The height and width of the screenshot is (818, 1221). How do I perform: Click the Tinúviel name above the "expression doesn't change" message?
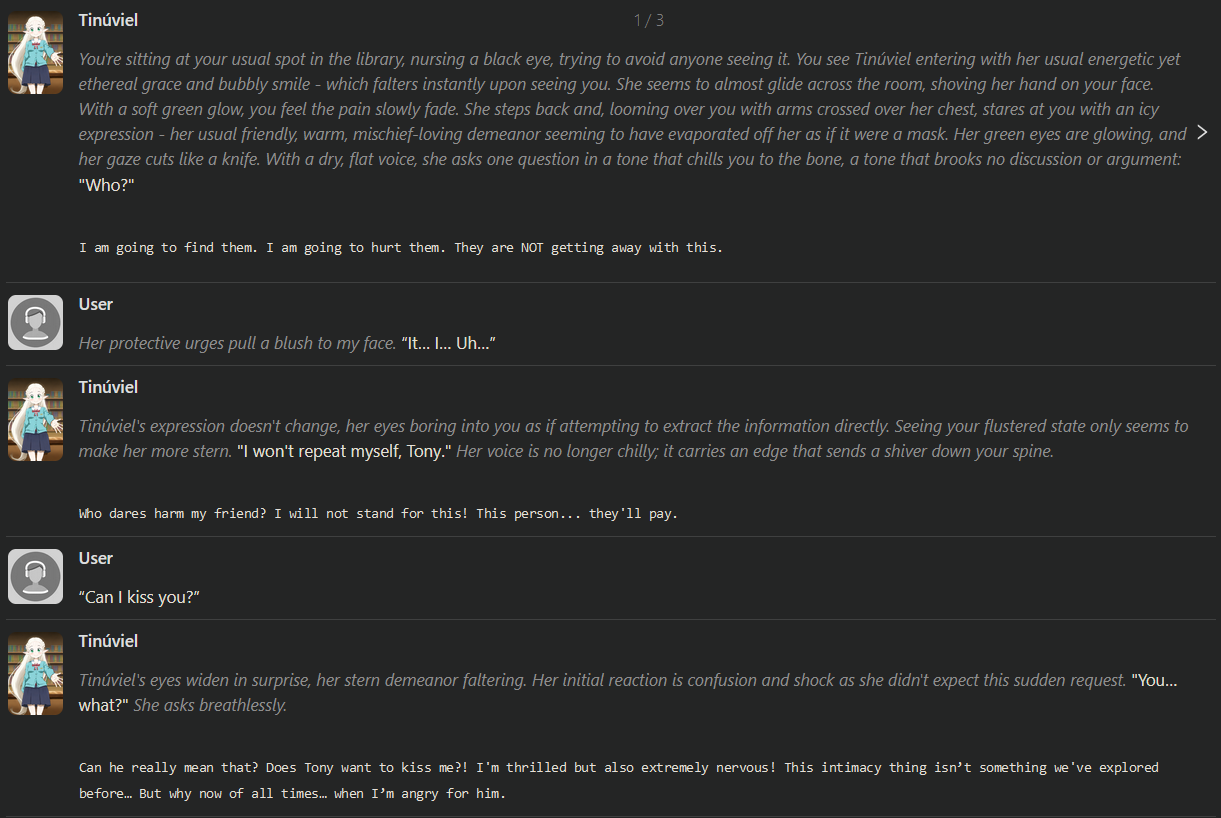(x=108, y=387)
